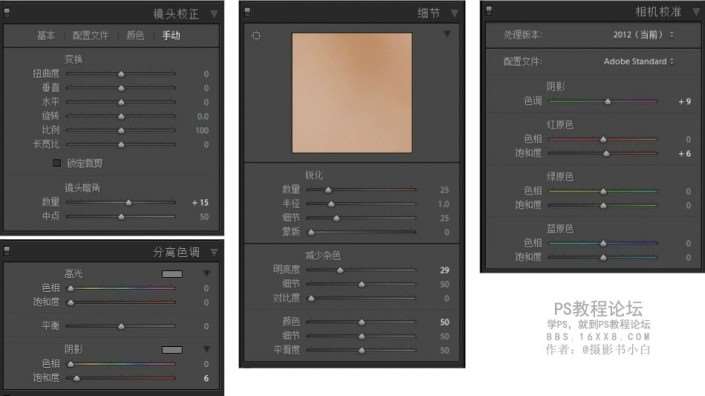Switch to the 基本 tab
This screenshot has height=396, width=705.
point(46,36)
